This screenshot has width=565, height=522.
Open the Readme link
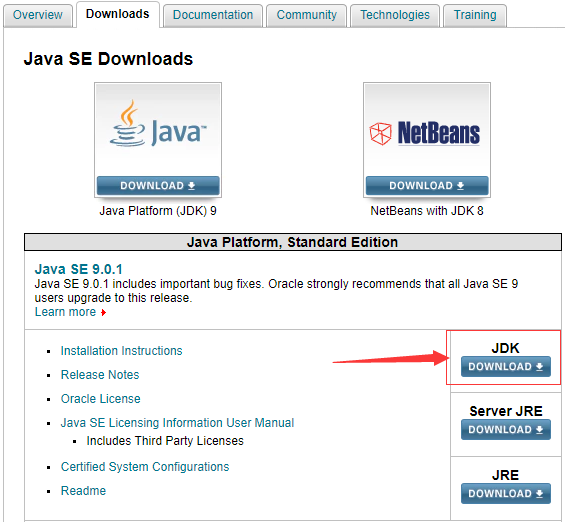click(83, 491)
